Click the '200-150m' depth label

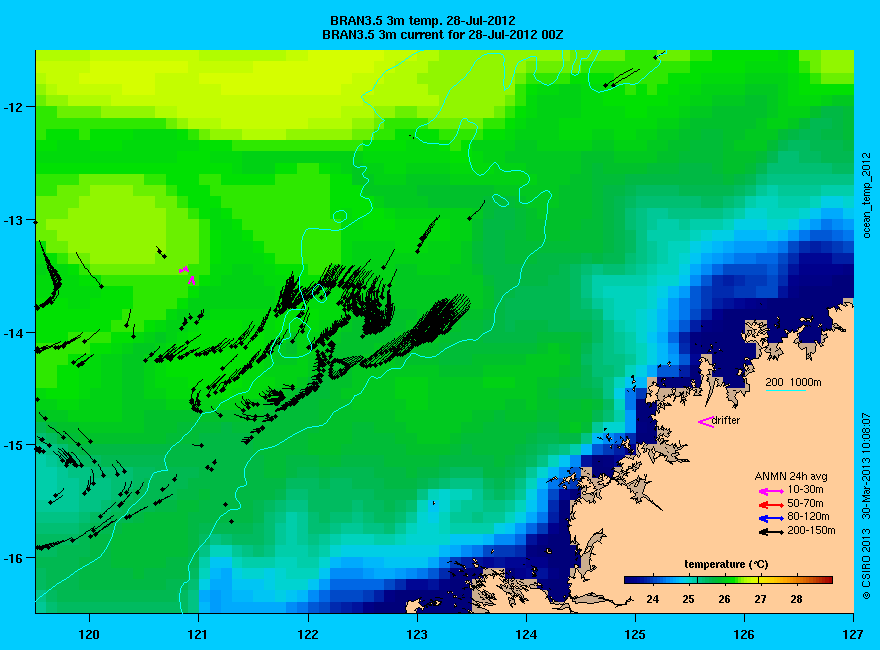[811, 530]
